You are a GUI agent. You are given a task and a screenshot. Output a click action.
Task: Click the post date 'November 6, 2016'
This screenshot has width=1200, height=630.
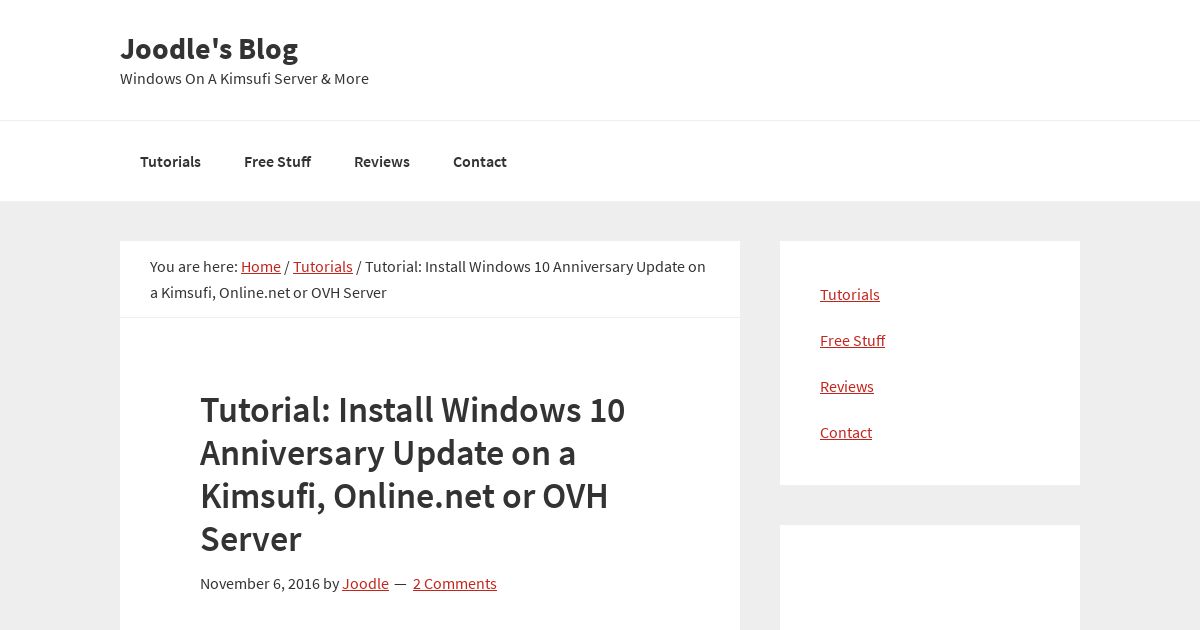click(260, 583)
